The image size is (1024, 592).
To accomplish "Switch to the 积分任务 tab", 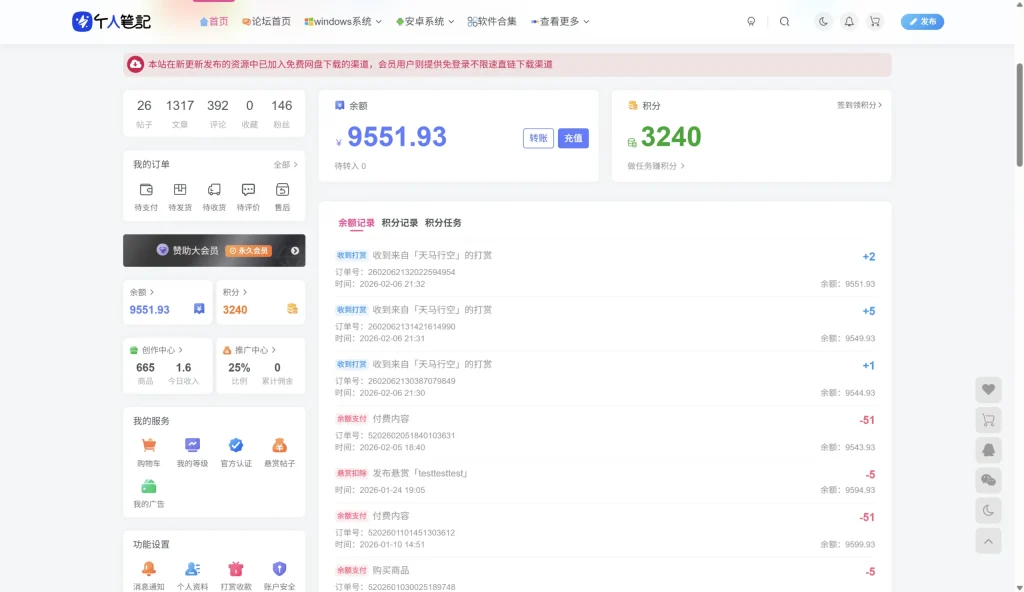I will point(443,223).
